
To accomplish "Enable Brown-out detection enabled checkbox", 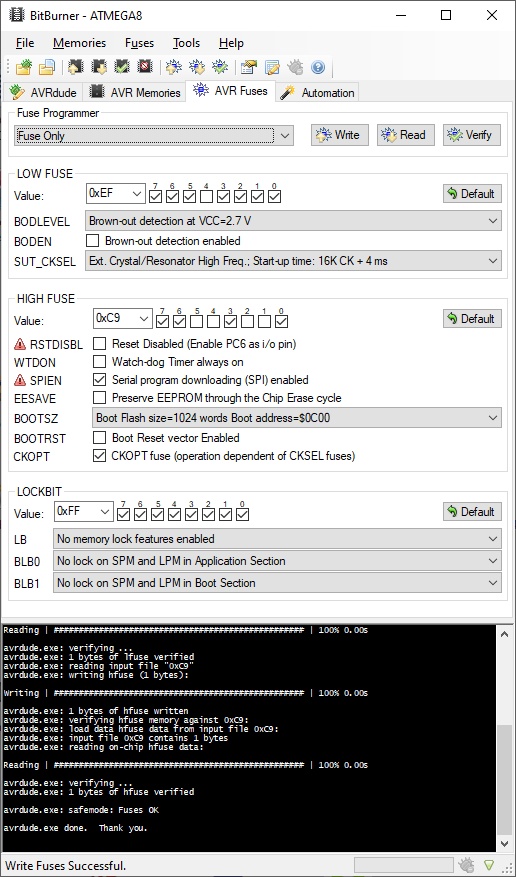I will tap(92, 241).
